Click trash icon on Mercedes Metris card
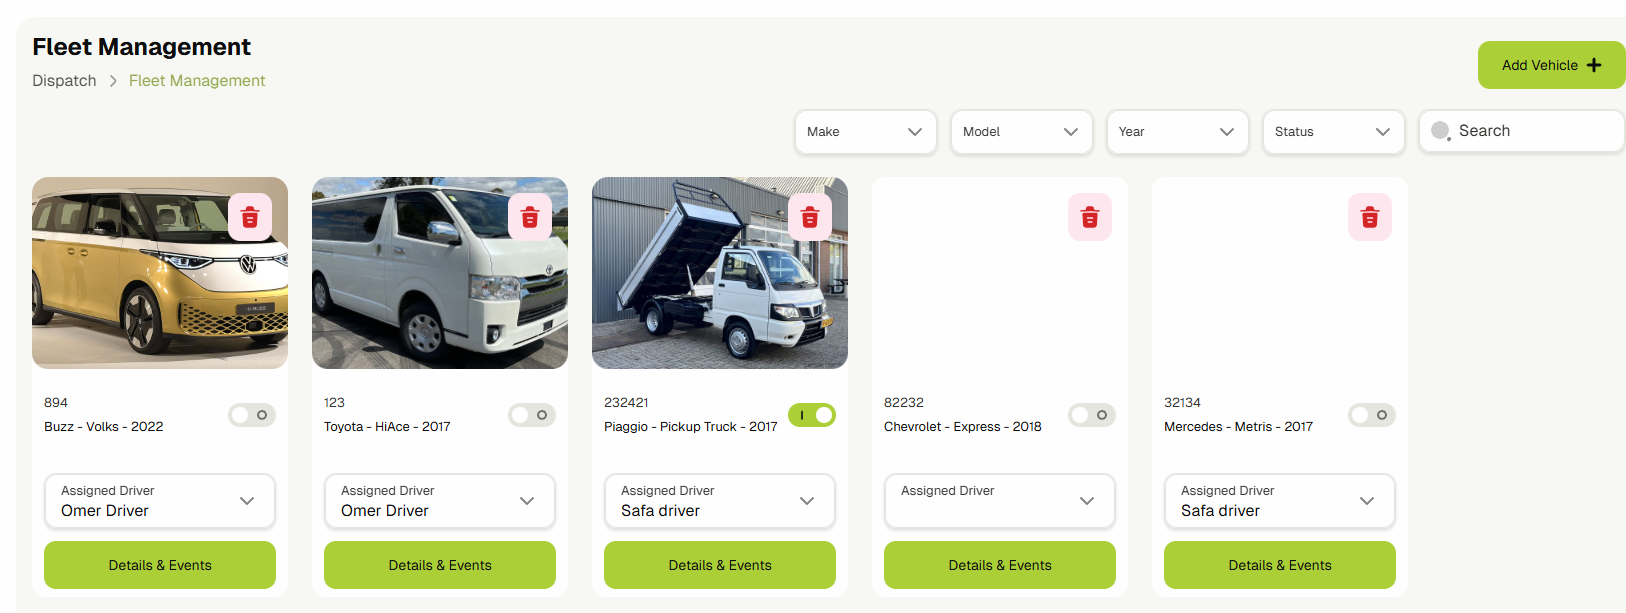 pos(1370,217)
